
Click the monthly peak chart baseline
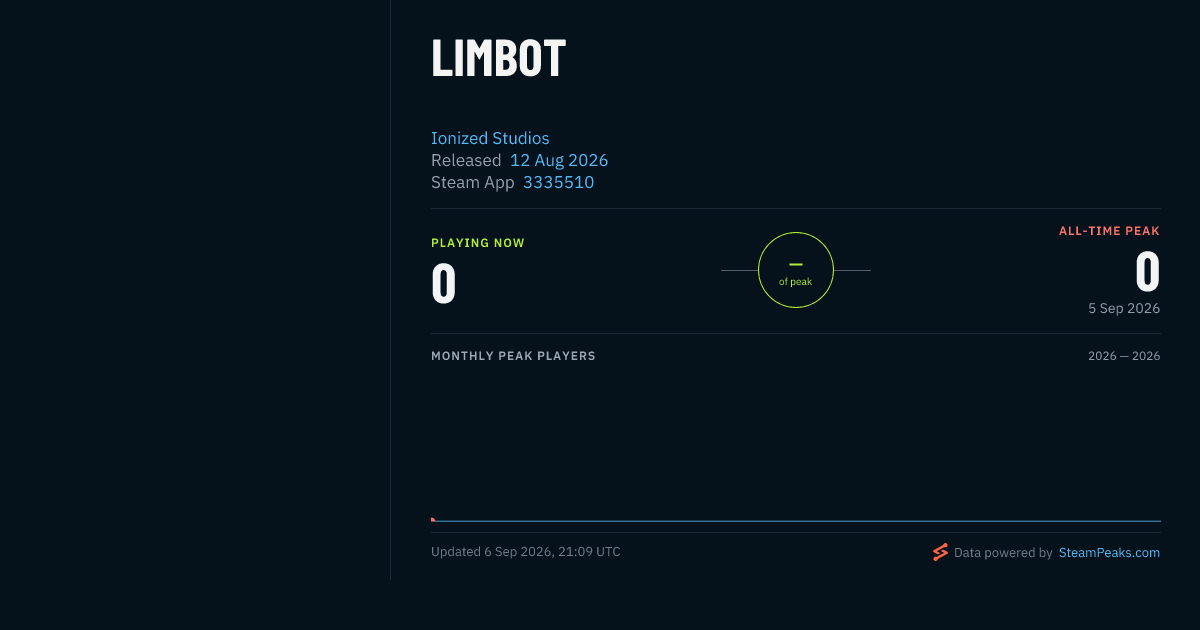pos(796,521)
